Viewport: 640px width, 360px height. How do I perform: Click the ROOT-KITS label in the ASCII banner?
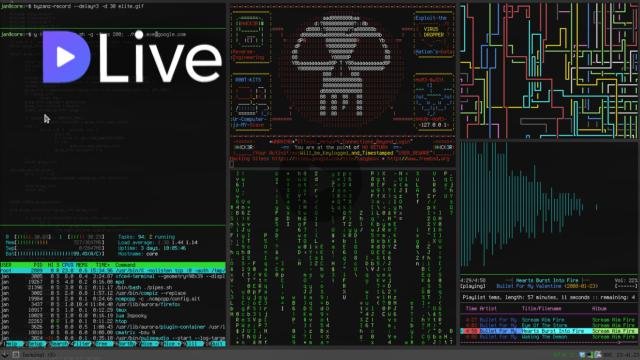247,80
